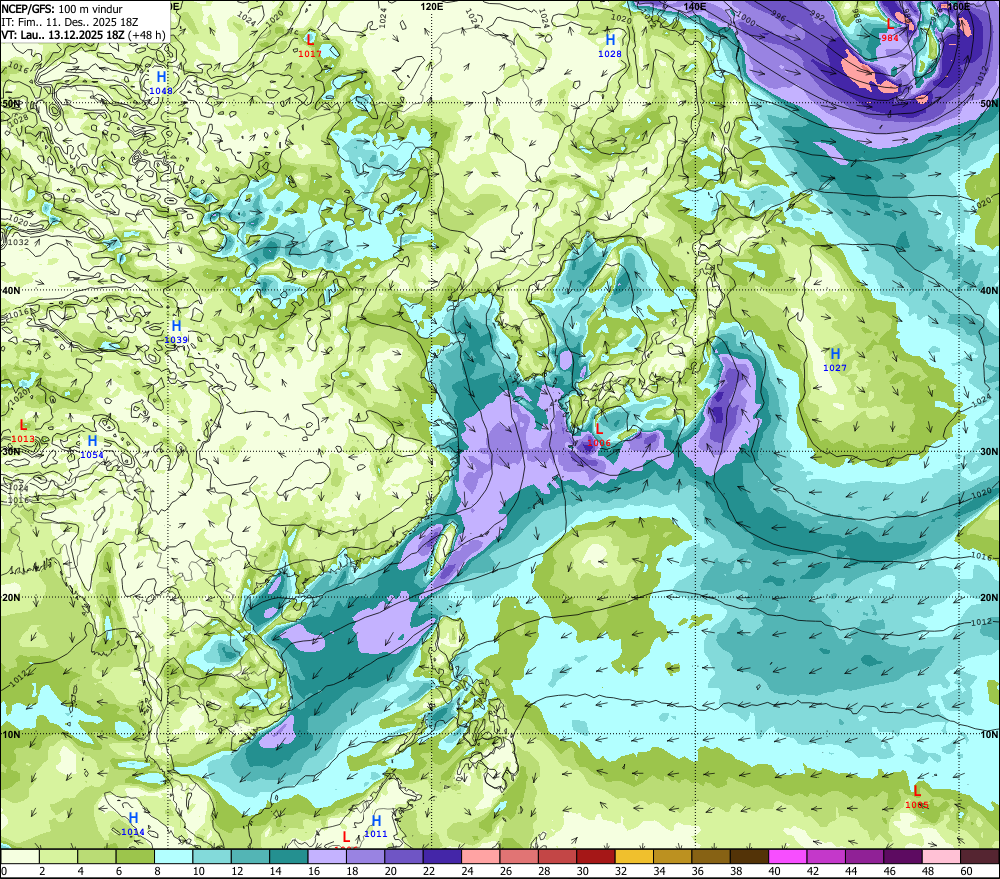Click the L marker labeled 1017
The height and width of the screenshot is (879, 1000).
[311, 40]
